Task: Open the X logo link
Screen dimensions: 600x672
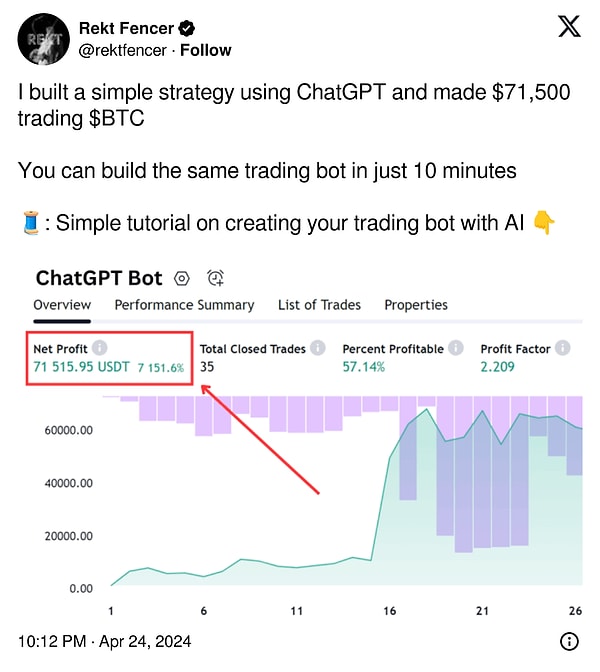Action: [569, 27]
